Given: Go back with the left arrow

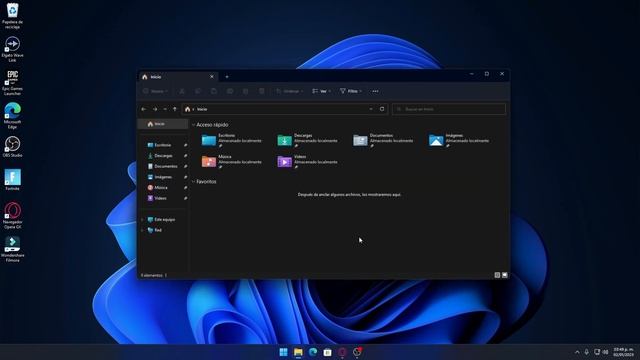Looking at the screenshot, I should point(144,109).
